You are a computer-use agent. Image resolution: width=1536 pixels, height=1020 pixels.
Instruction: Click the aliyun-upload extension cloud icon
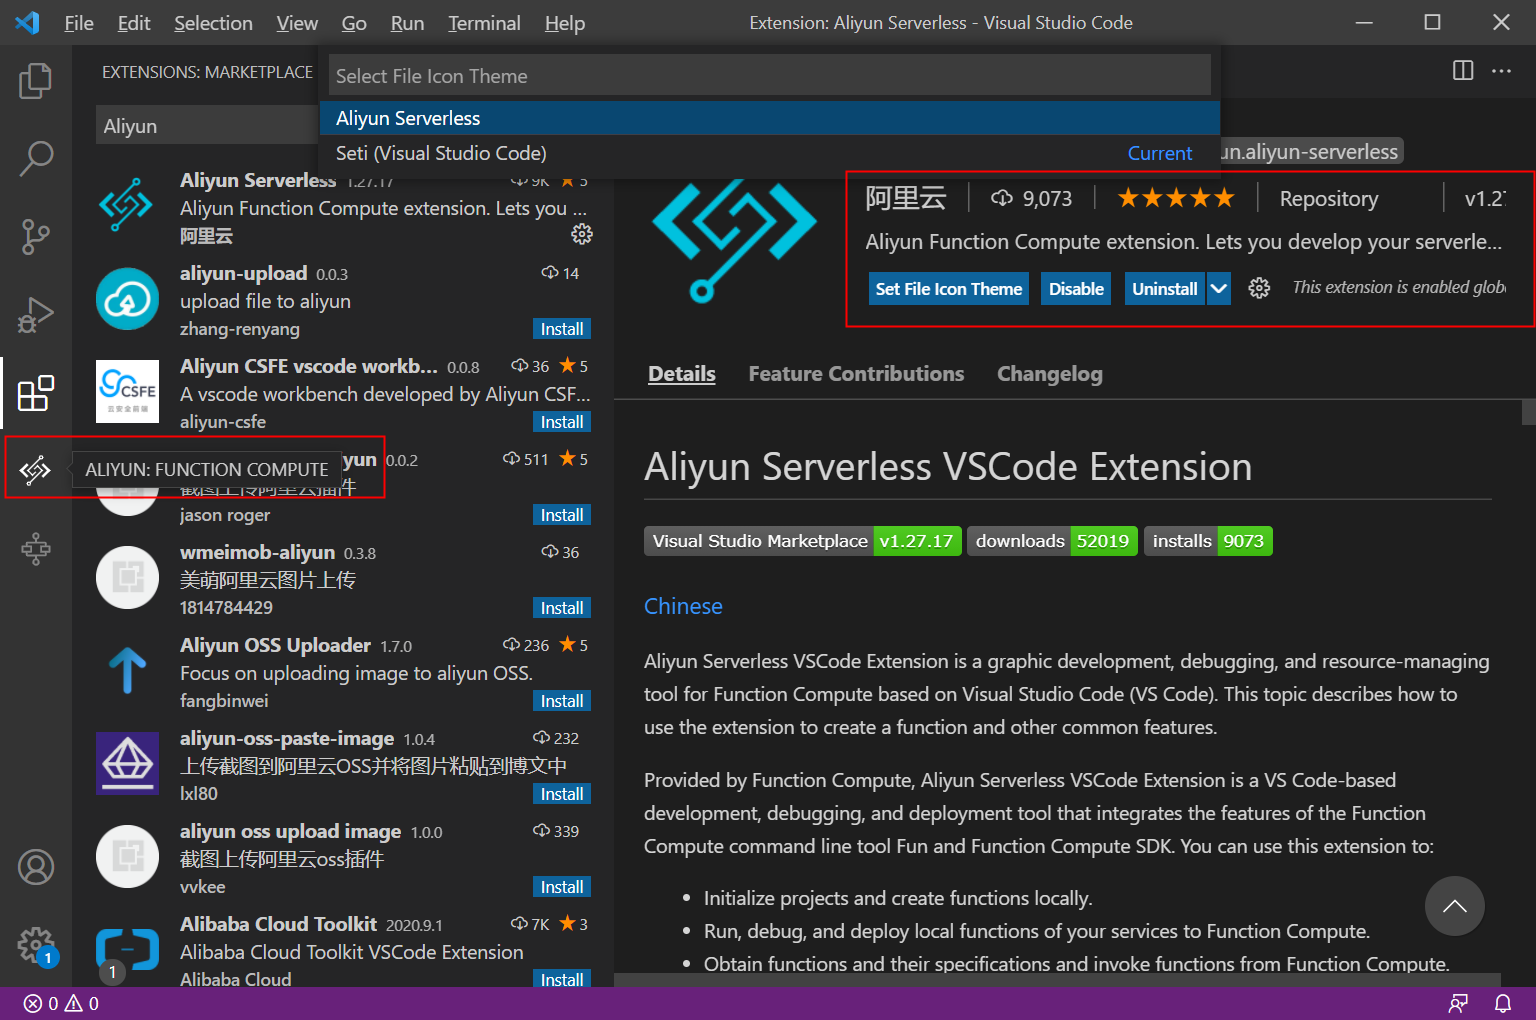(127, 298)
